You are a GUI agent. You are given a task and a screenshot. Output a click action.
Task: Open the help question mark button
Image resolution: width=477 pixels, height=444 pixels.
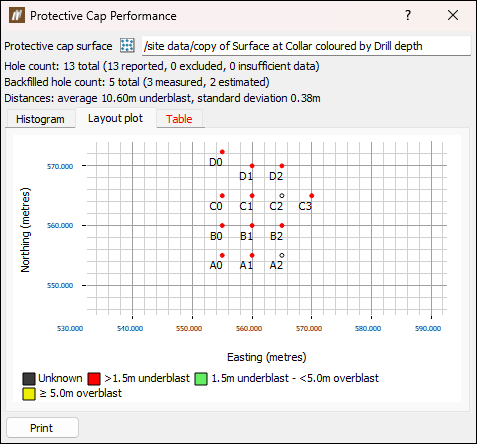click(408, 15)
